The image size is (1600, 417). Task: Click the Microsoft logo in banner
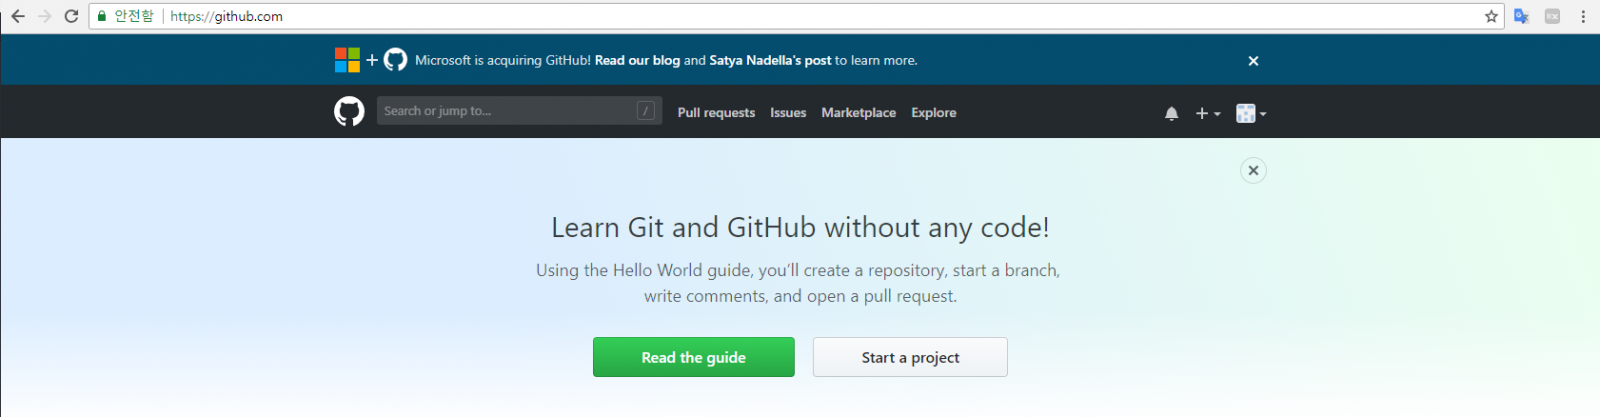[x=347, y=60]
